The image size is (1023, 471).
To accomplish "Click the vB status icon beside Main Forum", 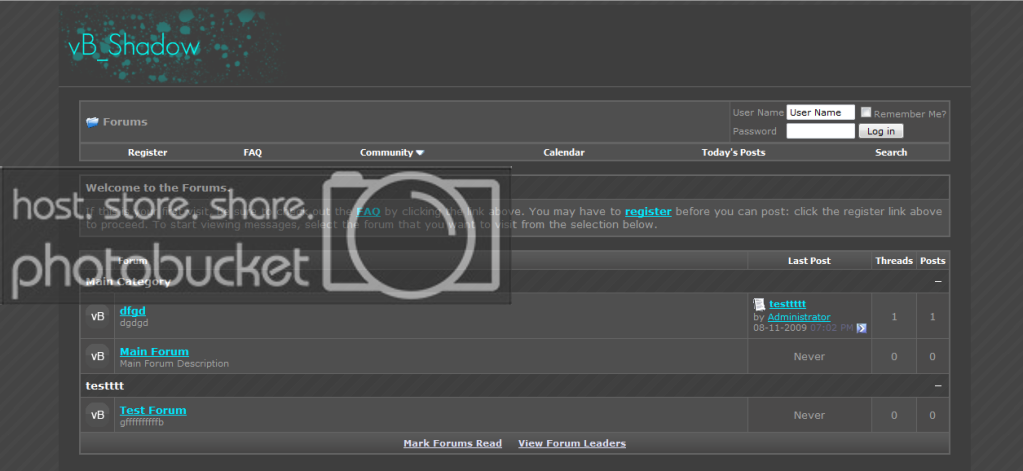I will coord(97,356).
